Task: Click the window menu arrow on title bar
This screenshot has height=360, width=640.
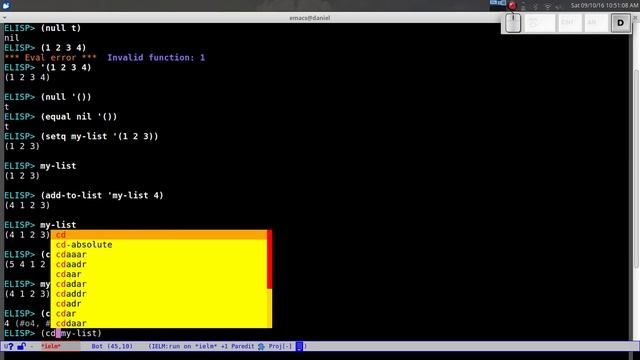Action: [4, 18]
